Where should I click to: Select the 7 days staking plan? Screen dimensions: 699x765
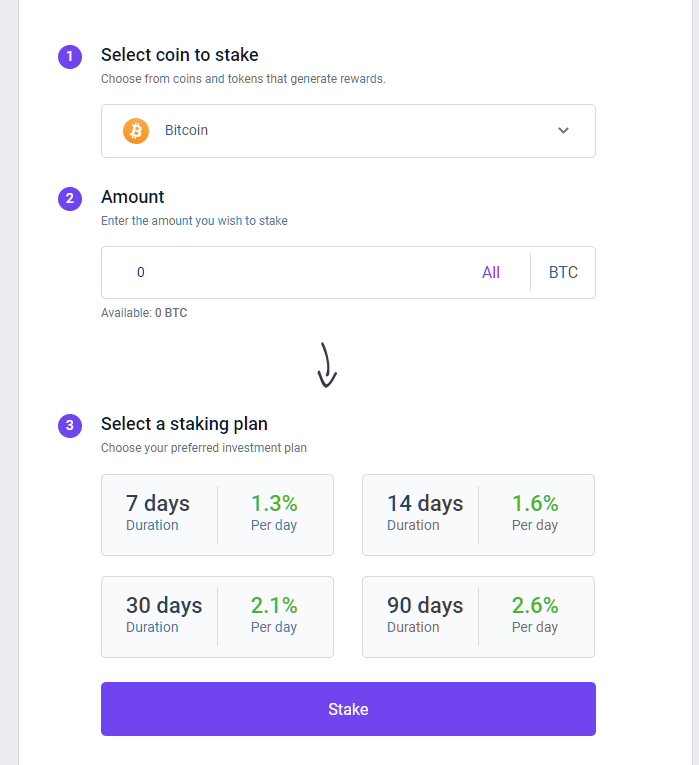tap(218, 515)
